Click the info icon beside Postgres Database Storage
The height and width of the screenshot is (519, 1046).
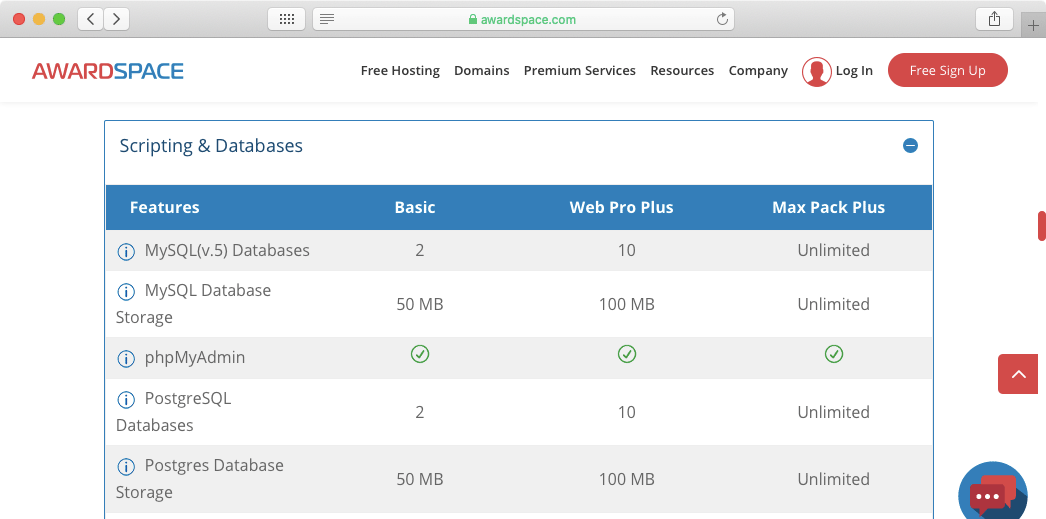126,466
